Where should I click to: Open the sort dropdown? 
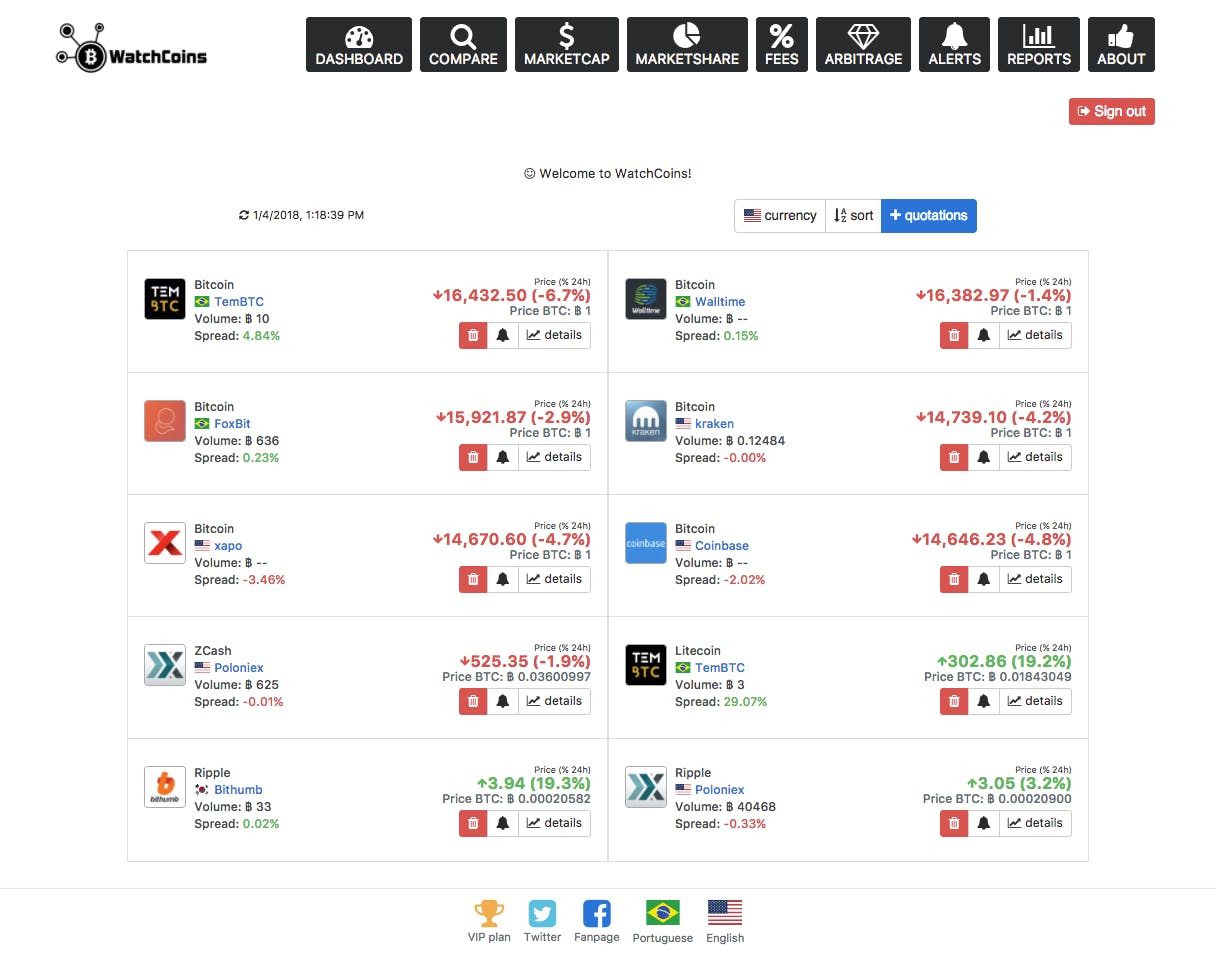click(853, 216)
